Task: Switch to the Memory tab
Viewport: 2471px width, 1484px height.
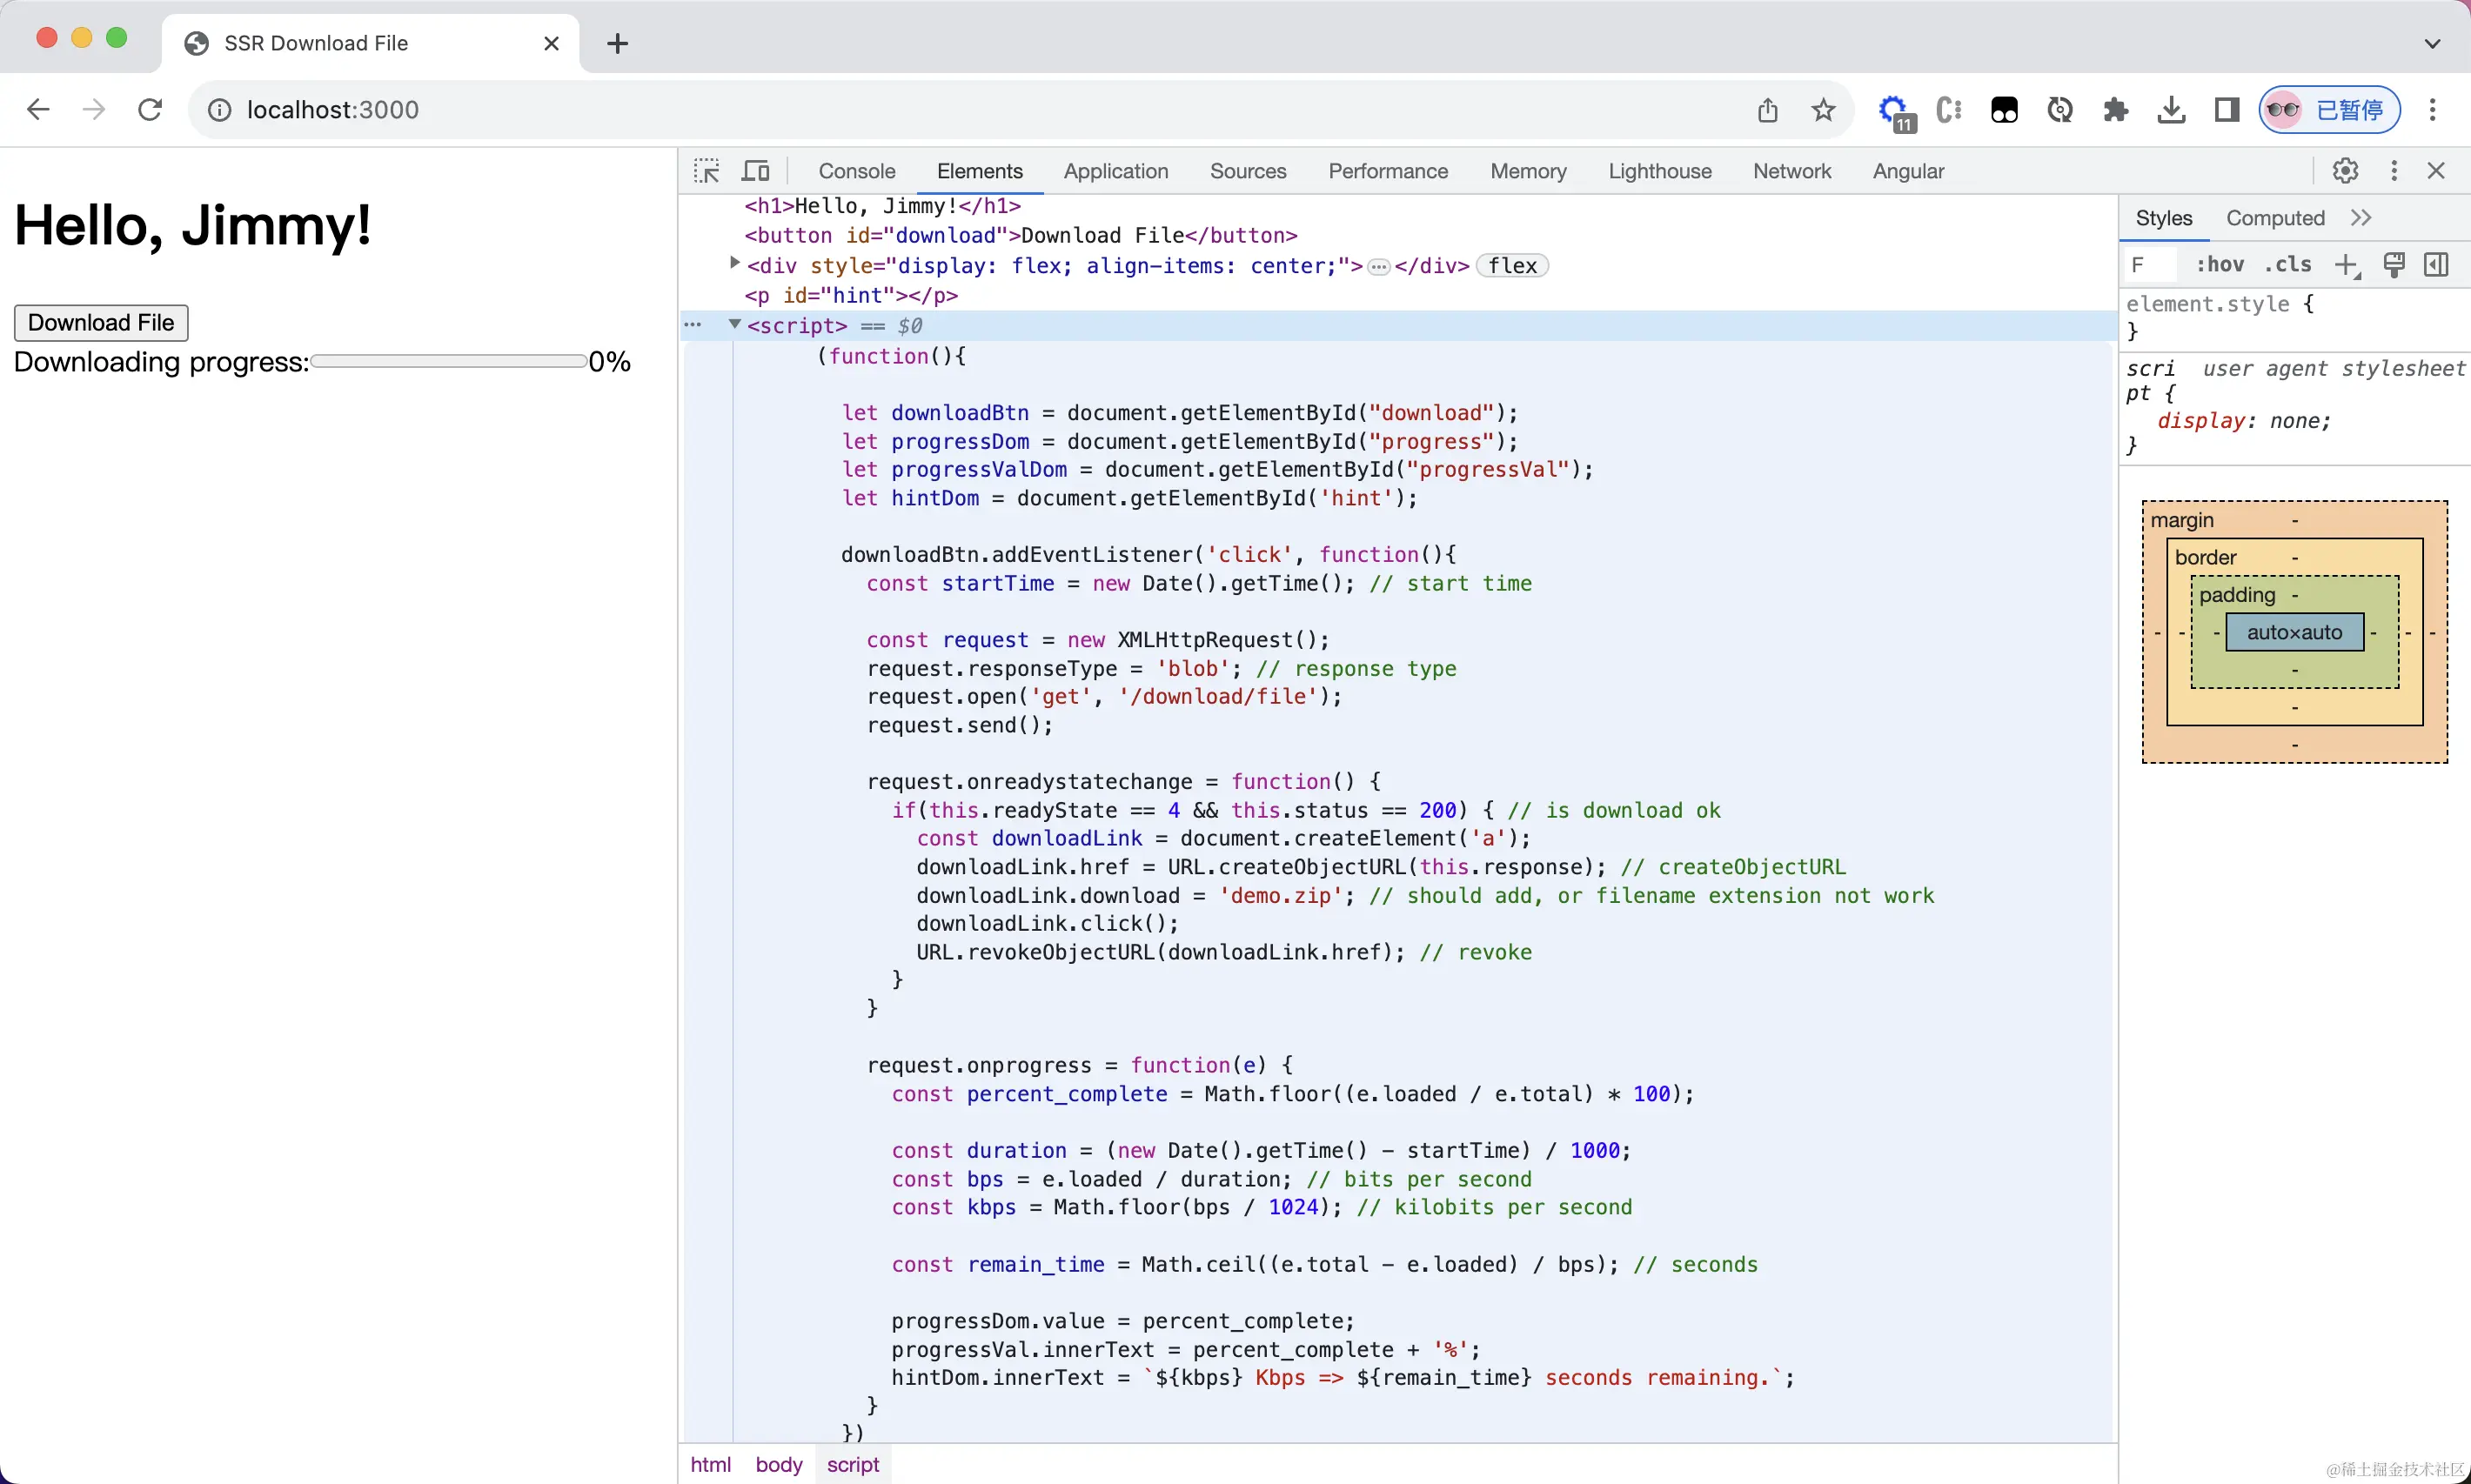Action: (1528, 171)
